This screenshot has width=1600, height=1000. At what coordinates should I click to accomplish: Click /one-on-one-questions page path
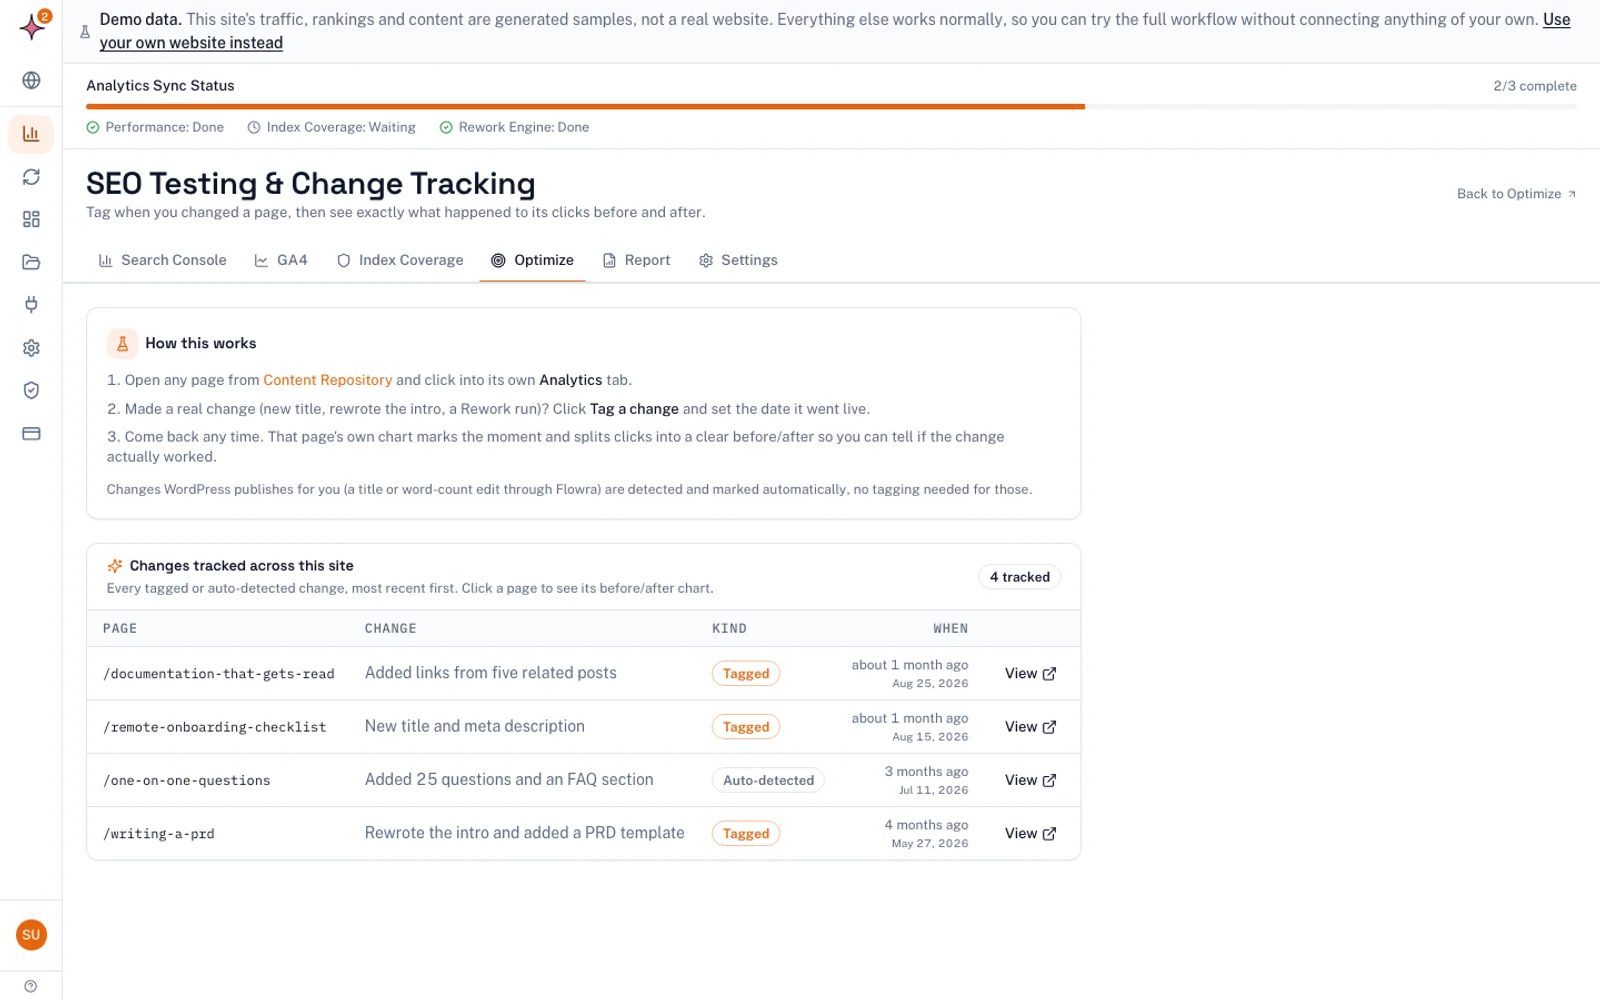click(187, 780)
